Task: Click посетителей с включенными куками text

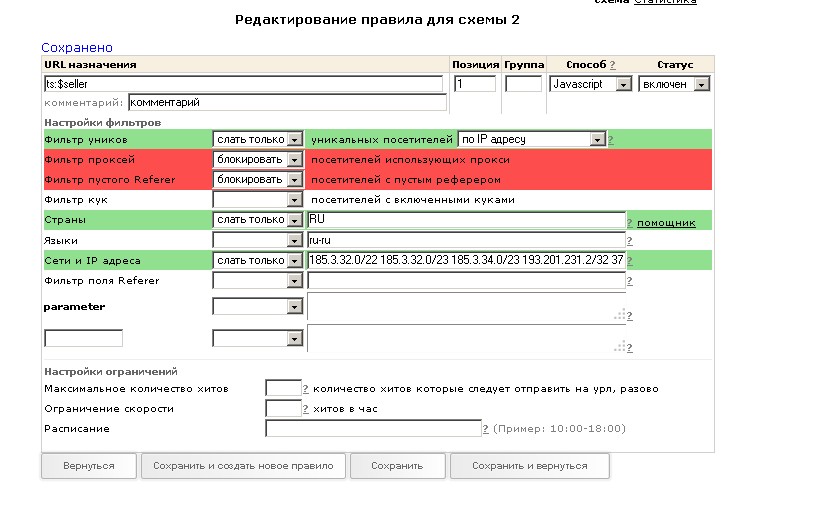Action: tap(413, 200)
